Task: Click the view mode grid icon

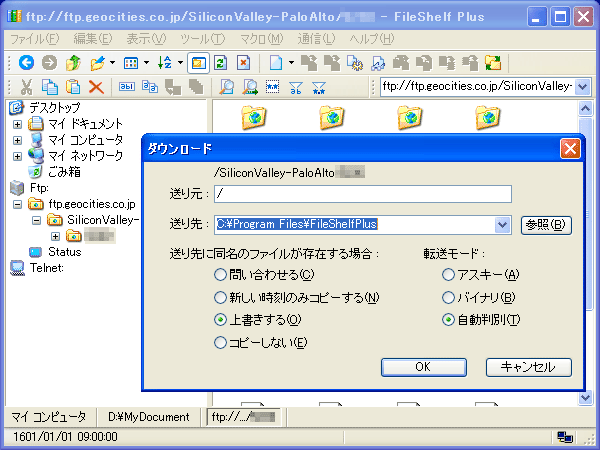Action: pos(131,62)
